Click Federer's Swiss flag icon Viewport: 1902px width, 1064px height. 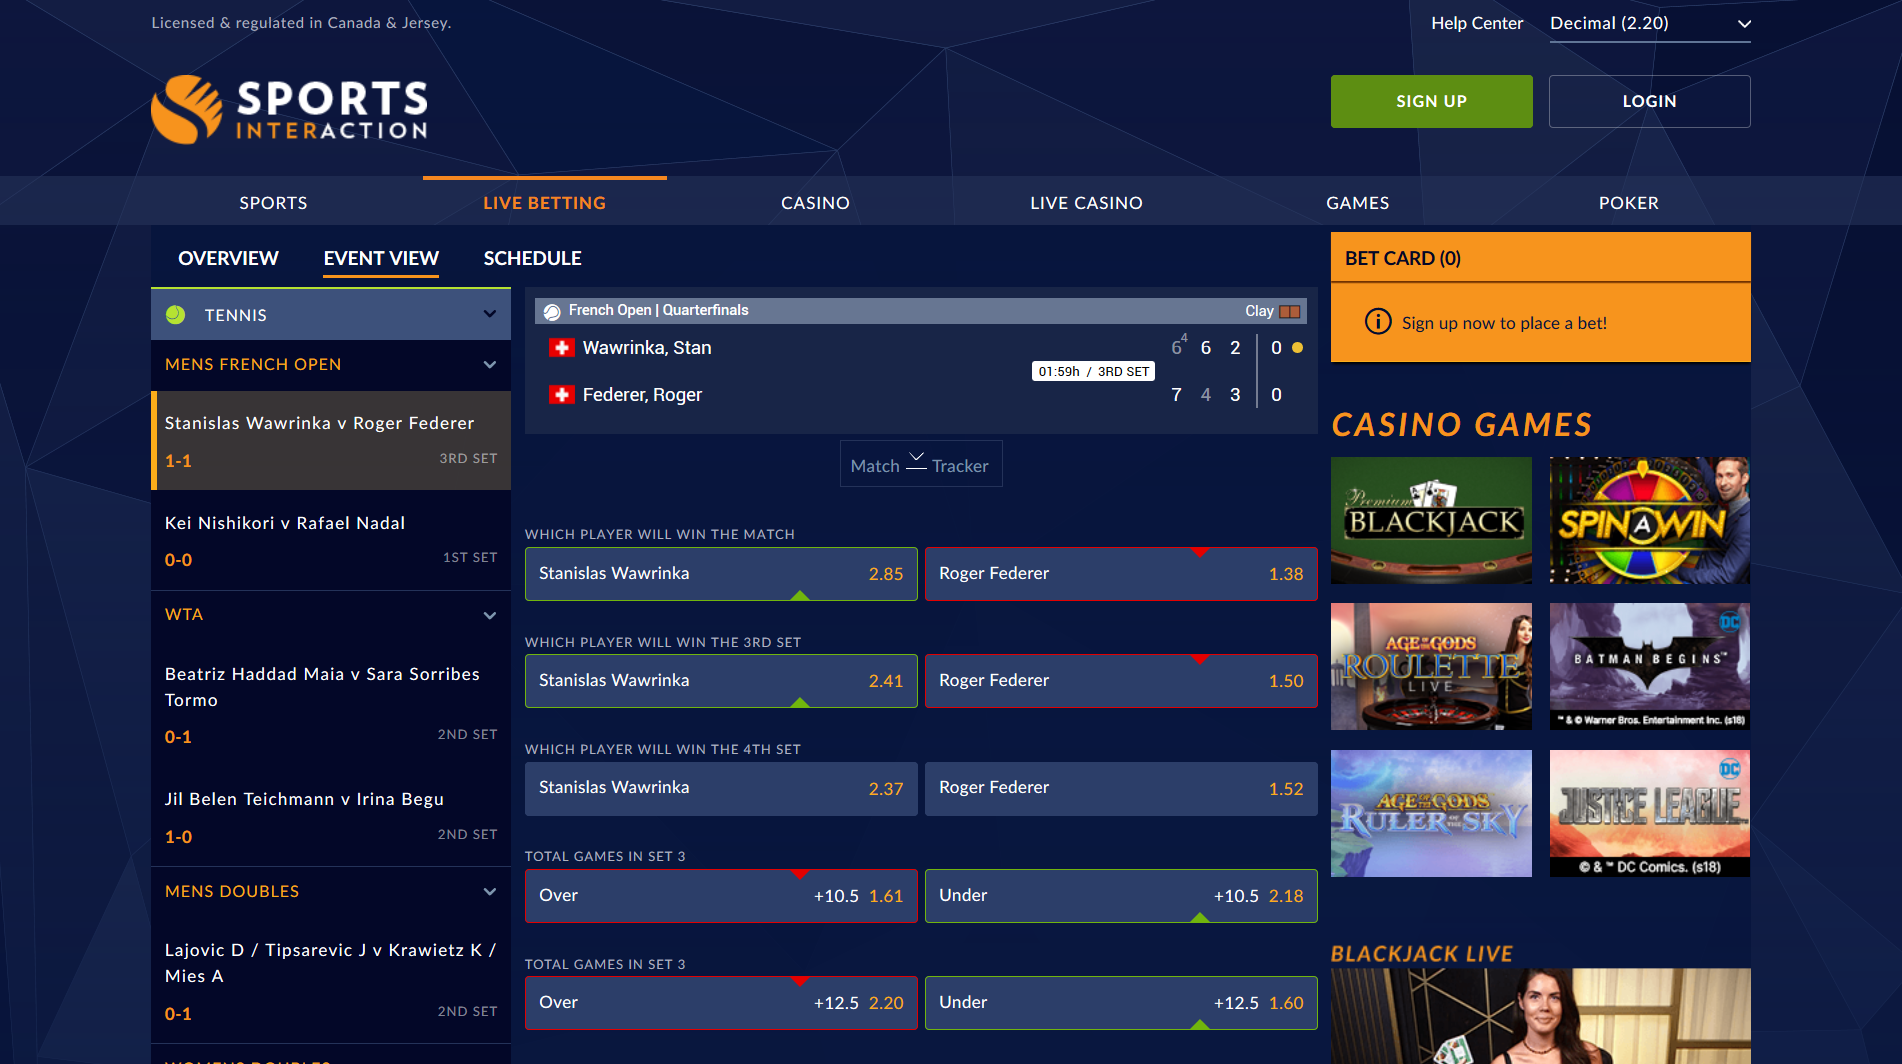click(x=562, y=395)
